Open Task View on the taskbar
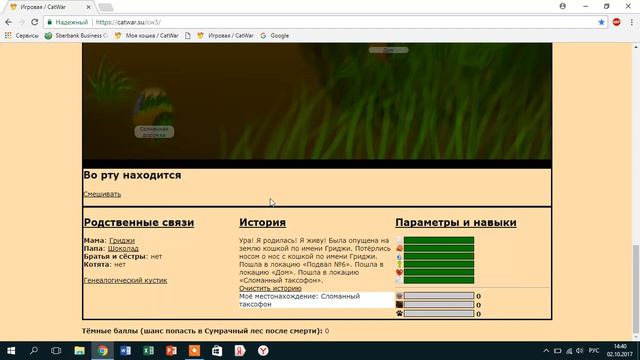 [56, 351]
